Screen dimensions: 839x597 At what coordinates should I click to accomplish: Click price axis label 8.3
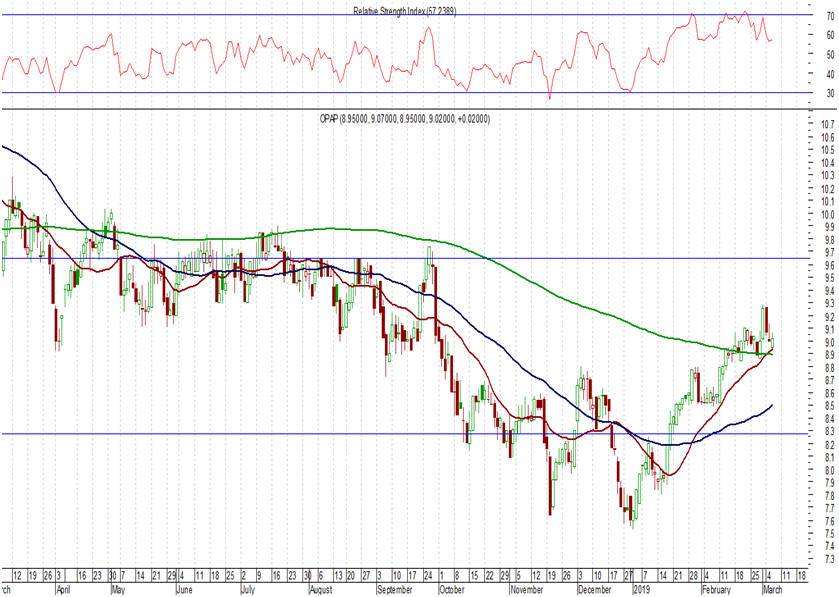[x=829, y=432]
